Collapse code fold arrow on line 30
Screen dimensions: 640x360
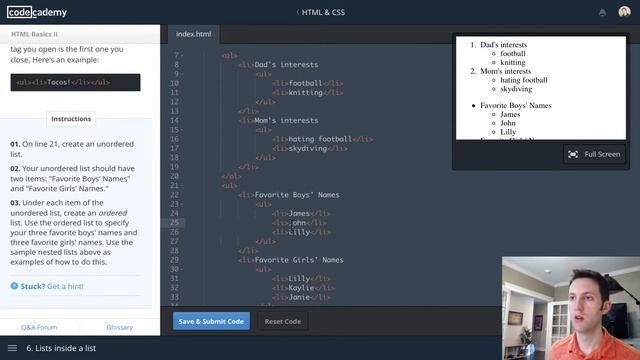coord(182,269)
